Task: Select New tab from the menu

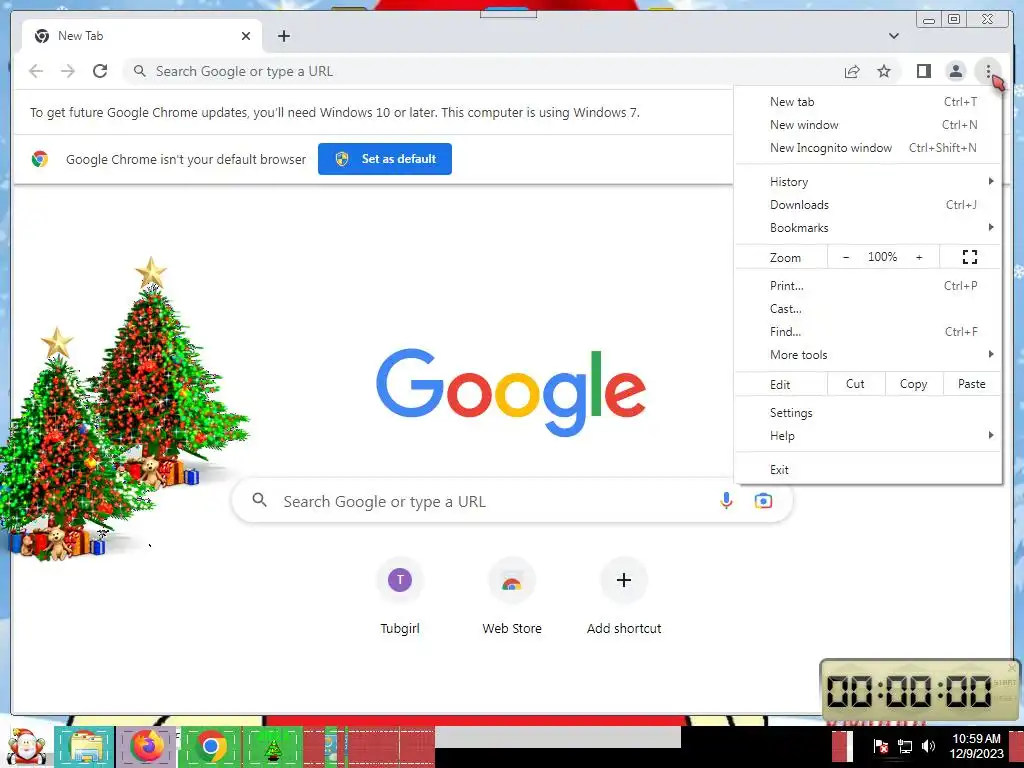Action: (x=868, y=102)
